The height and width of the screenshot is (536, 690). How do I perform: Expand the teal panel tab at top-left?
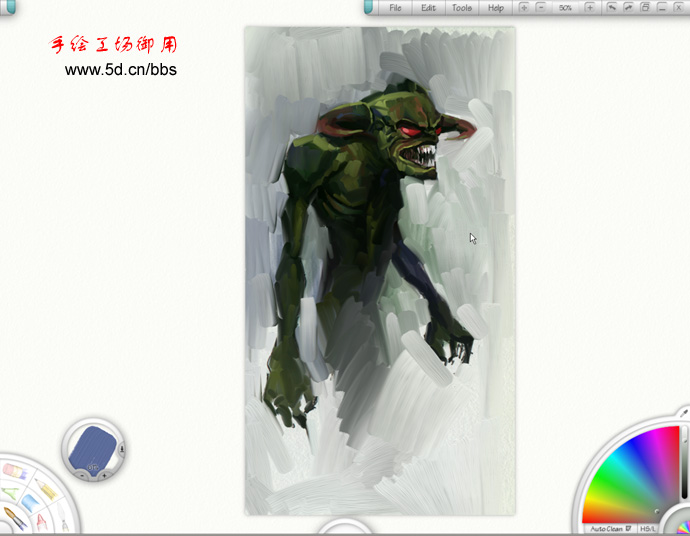pos(9,7)
